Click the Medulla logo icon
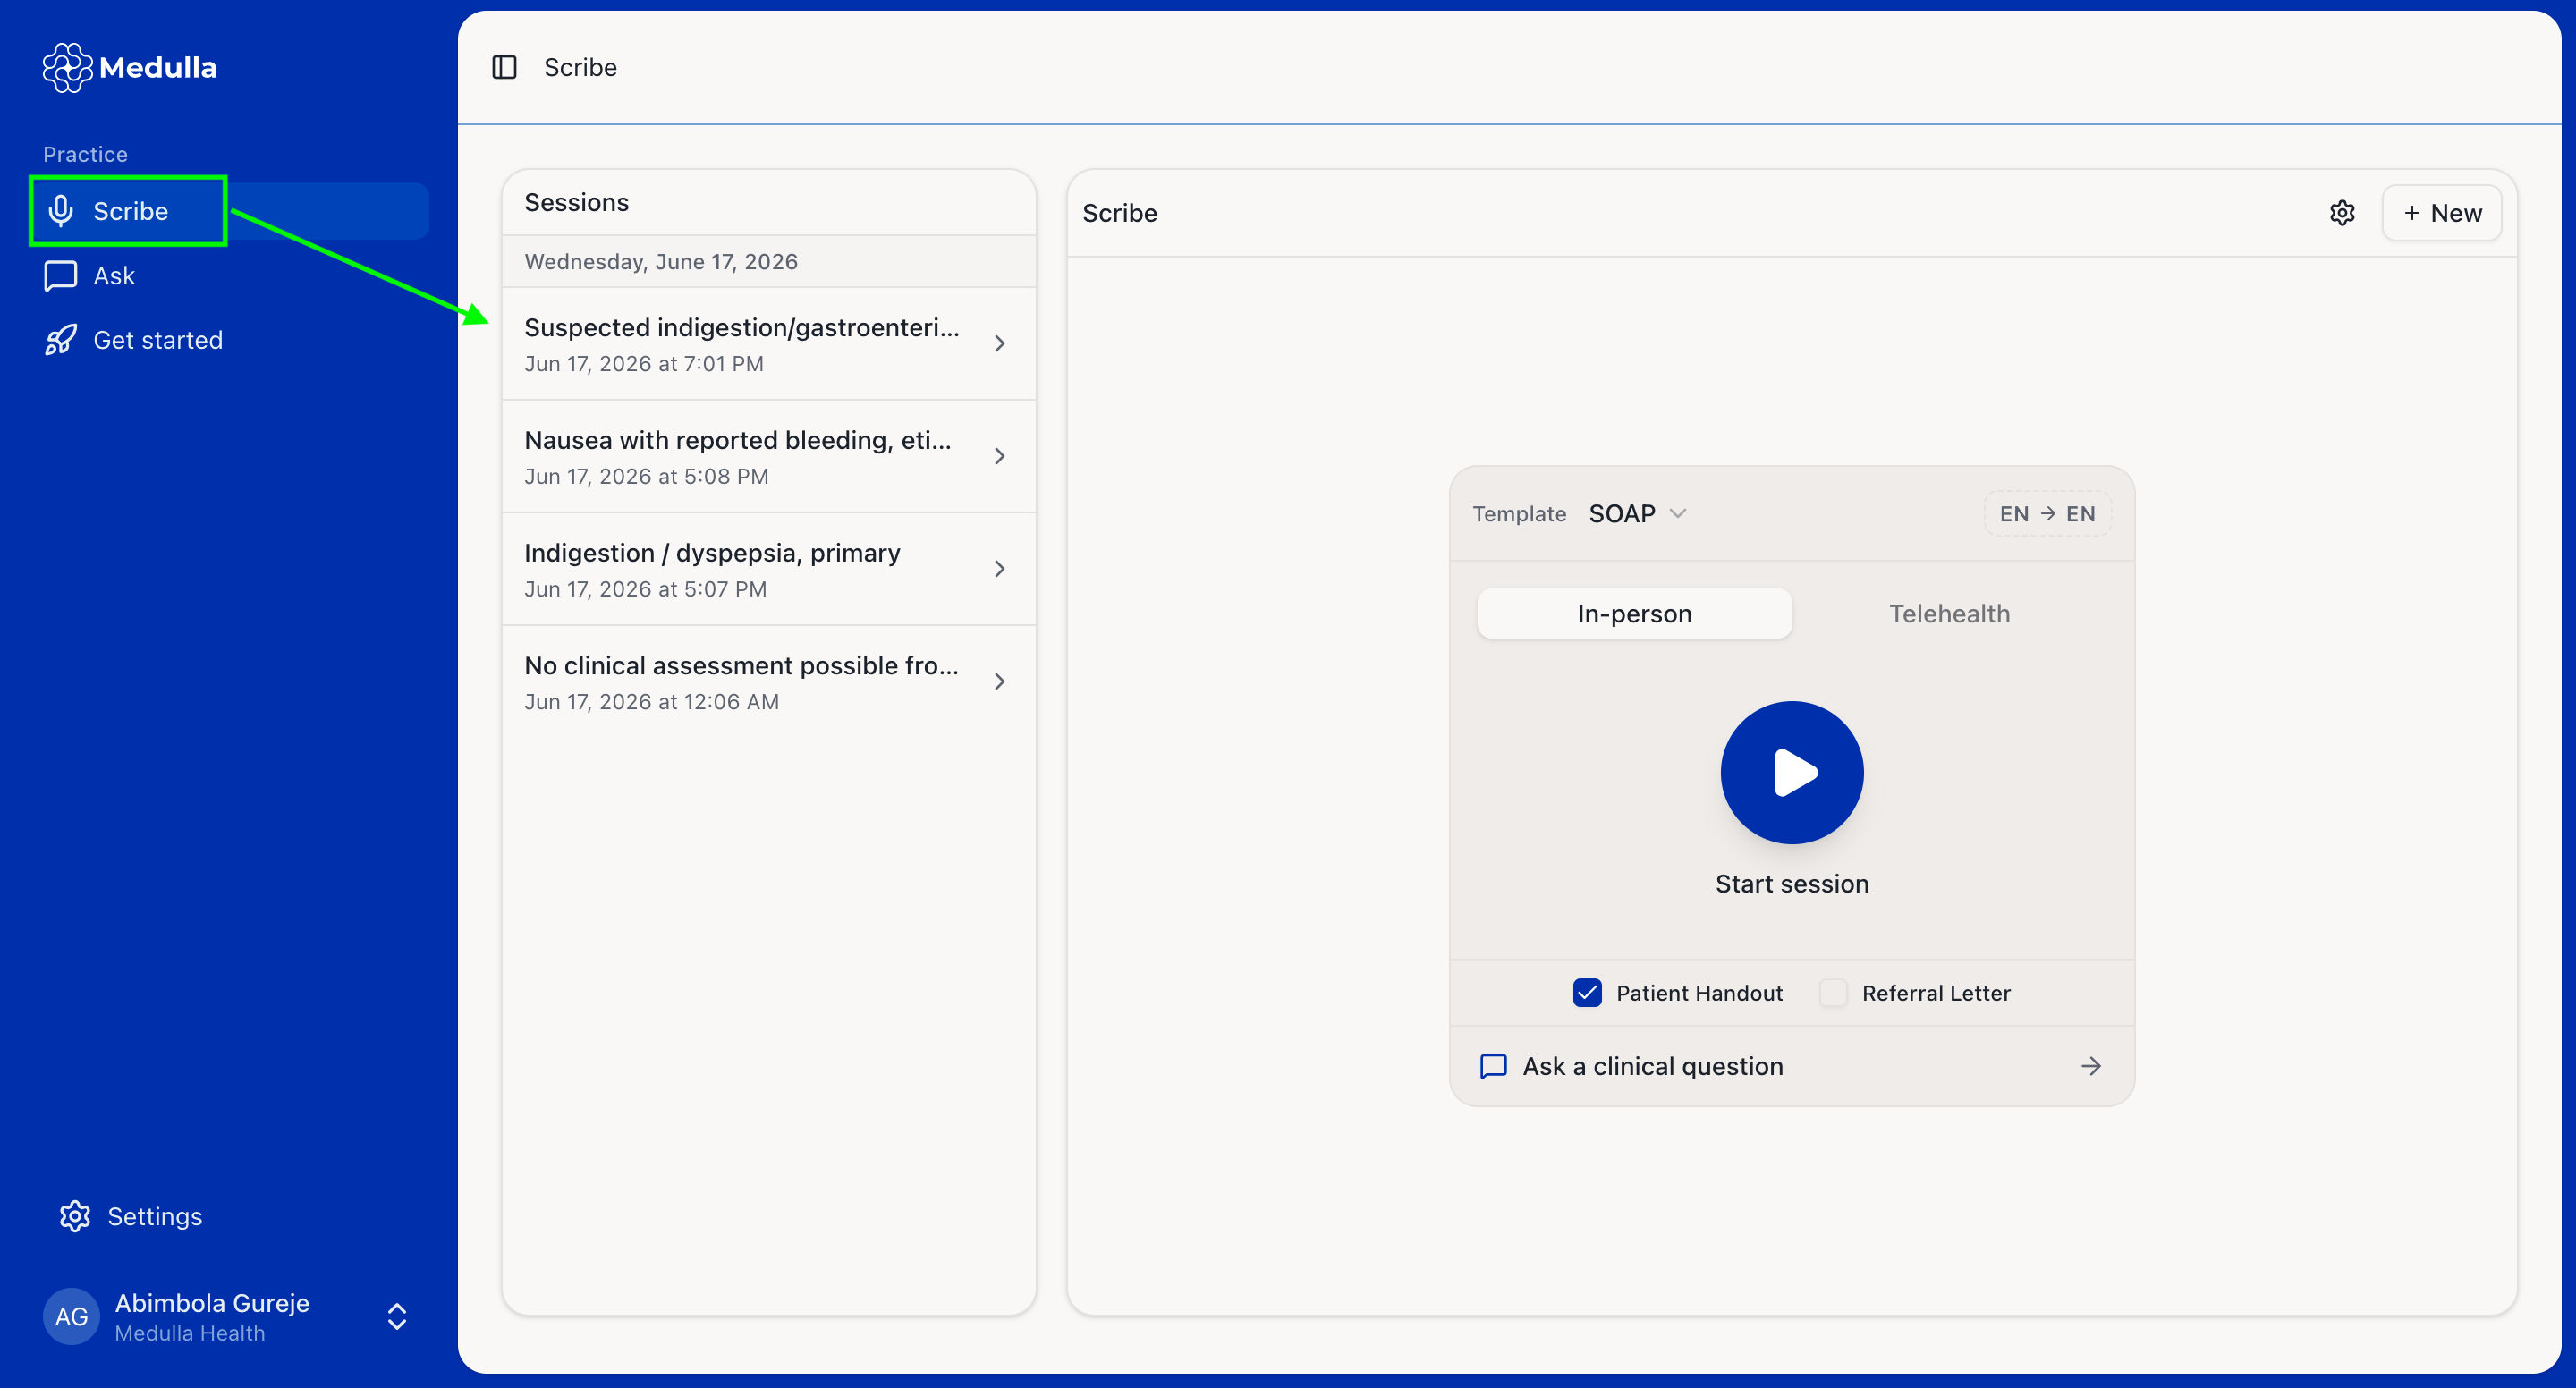This screenshot has height=1388, width=2576. [67, 67]
